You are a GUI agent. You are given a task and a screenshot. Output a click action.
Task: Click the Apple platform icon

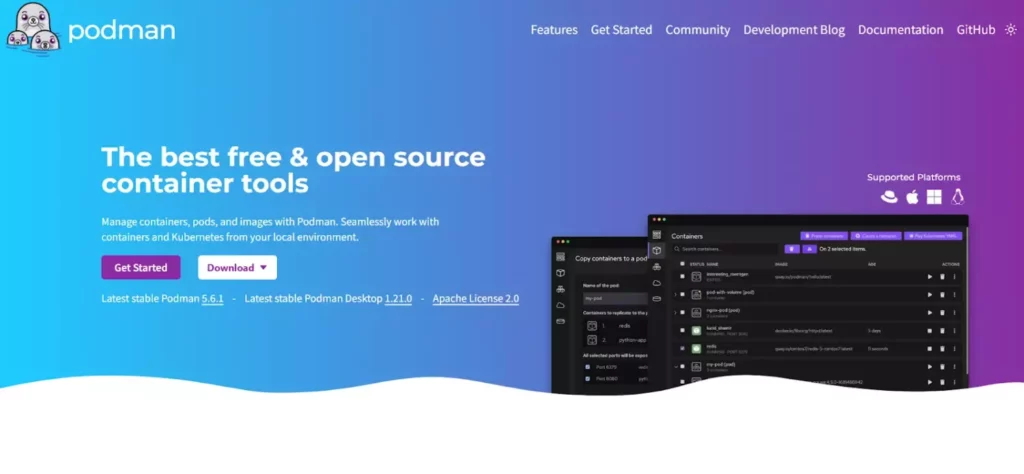click(912, 197)
